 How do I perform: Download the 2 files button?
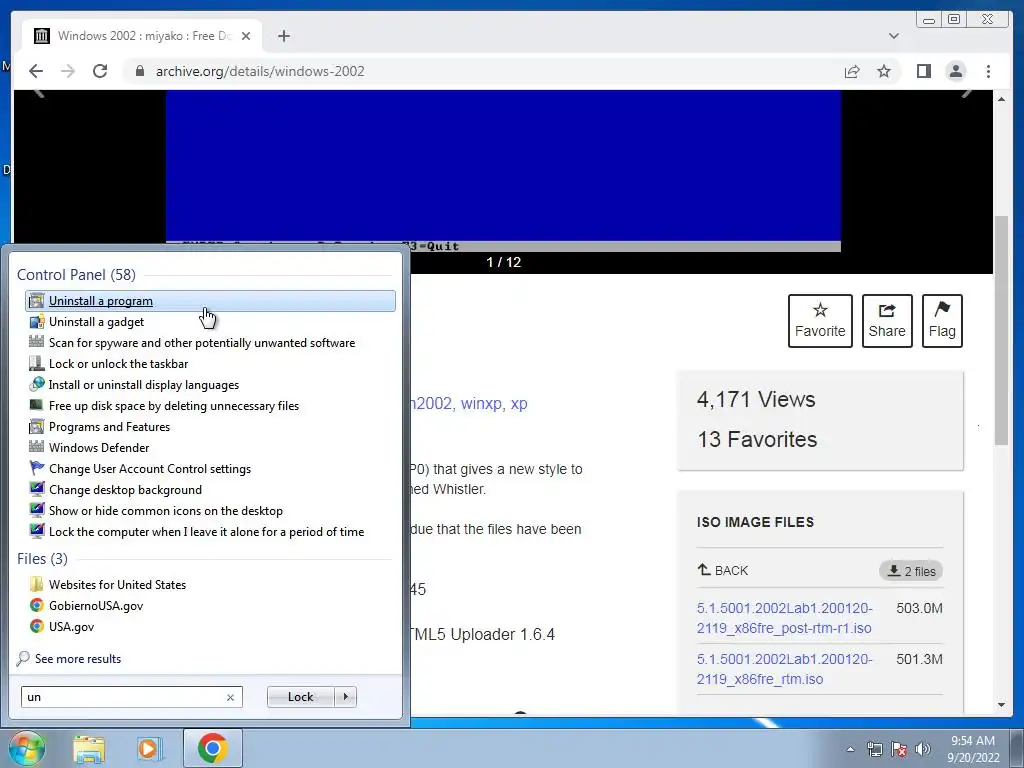(x=911, y=571)
